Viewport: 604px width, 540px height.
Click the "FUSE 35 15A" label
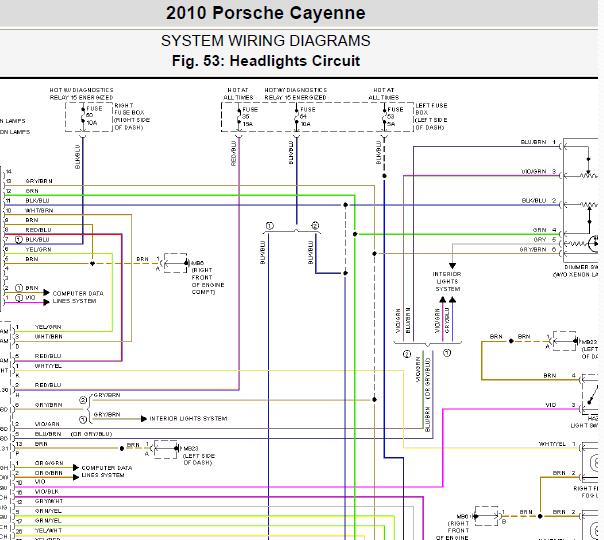coord(250,117)
